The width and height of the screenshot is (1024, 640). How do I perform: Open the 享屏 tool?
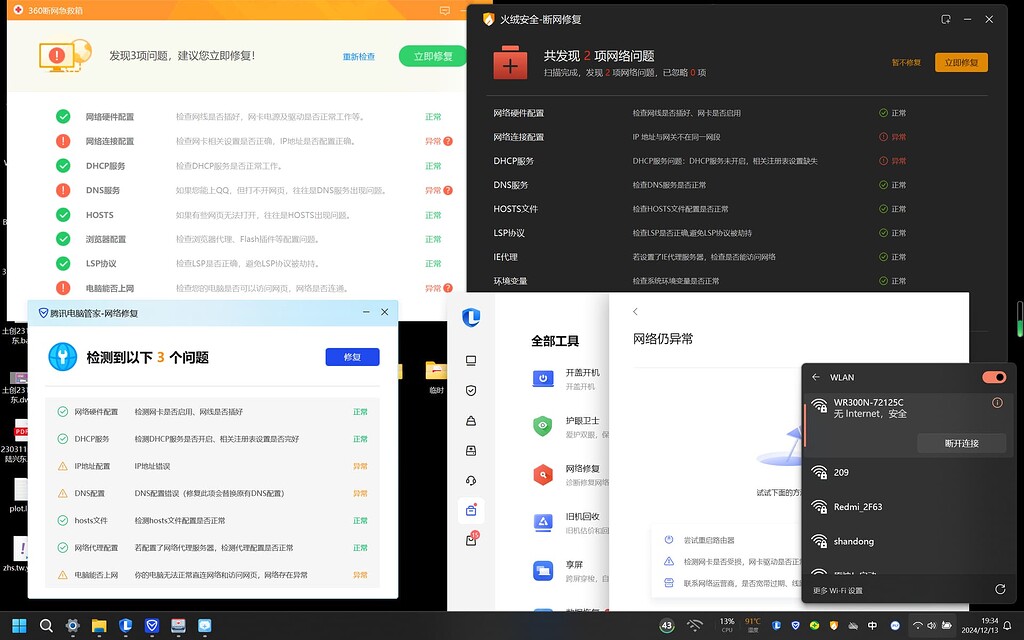point(571,571)
